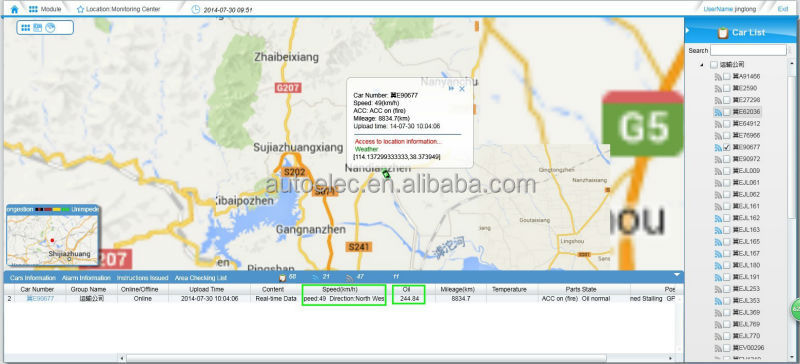
Task: Check the A91466 car checkbox
Action: [x=727, y=77]
